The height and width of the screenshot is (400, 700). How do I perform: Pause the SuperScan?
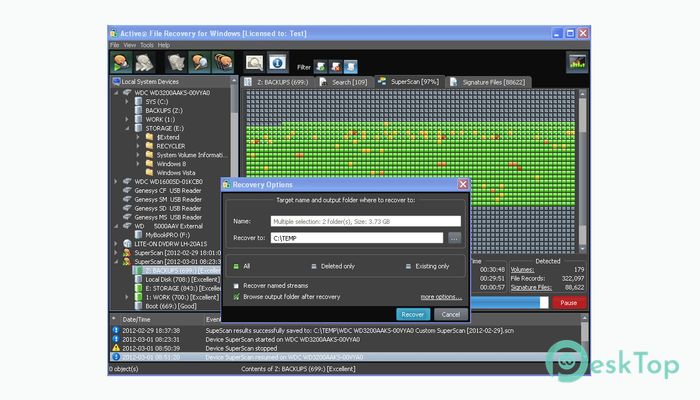(x=569, y=303)
